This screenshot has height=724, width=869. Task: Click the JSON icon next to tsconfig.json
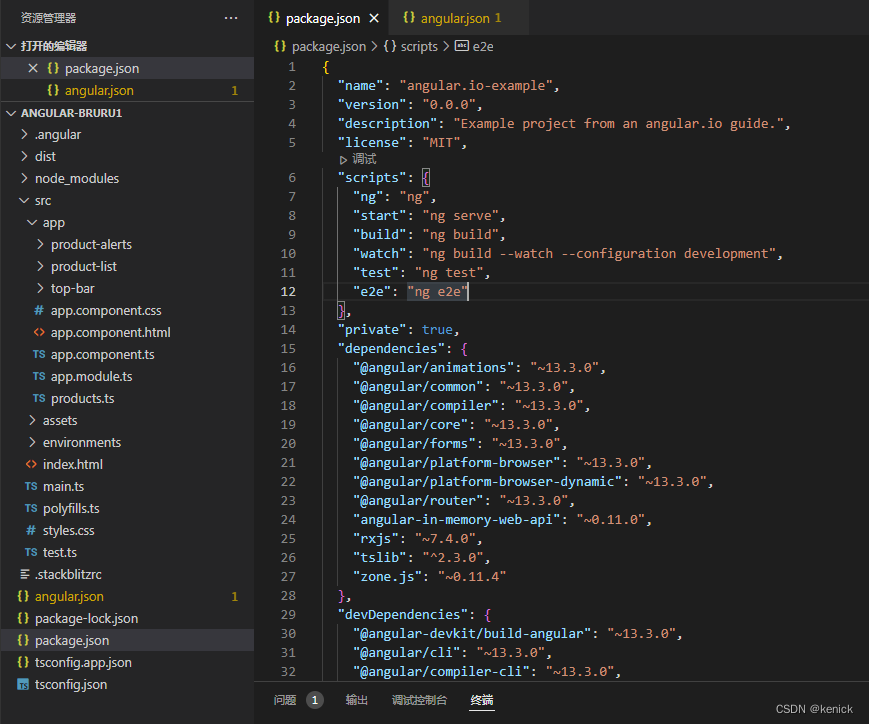25,684
